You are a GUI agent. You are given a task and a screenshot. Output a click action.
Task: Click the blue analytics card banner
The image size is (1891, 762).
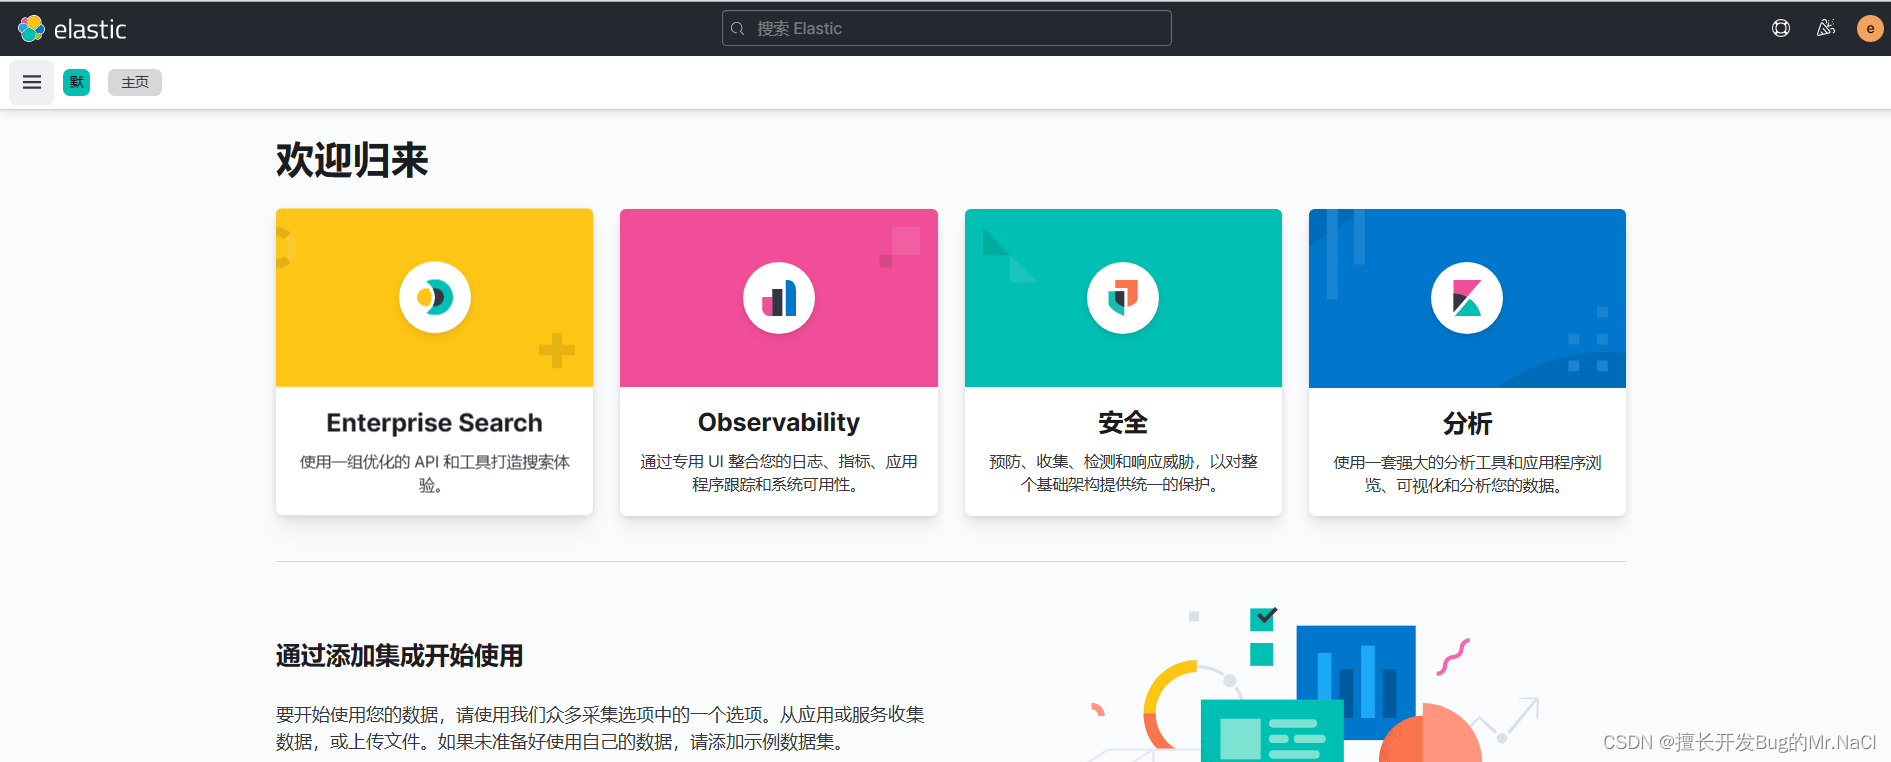pyautogui.click(x=1467, y=298)
